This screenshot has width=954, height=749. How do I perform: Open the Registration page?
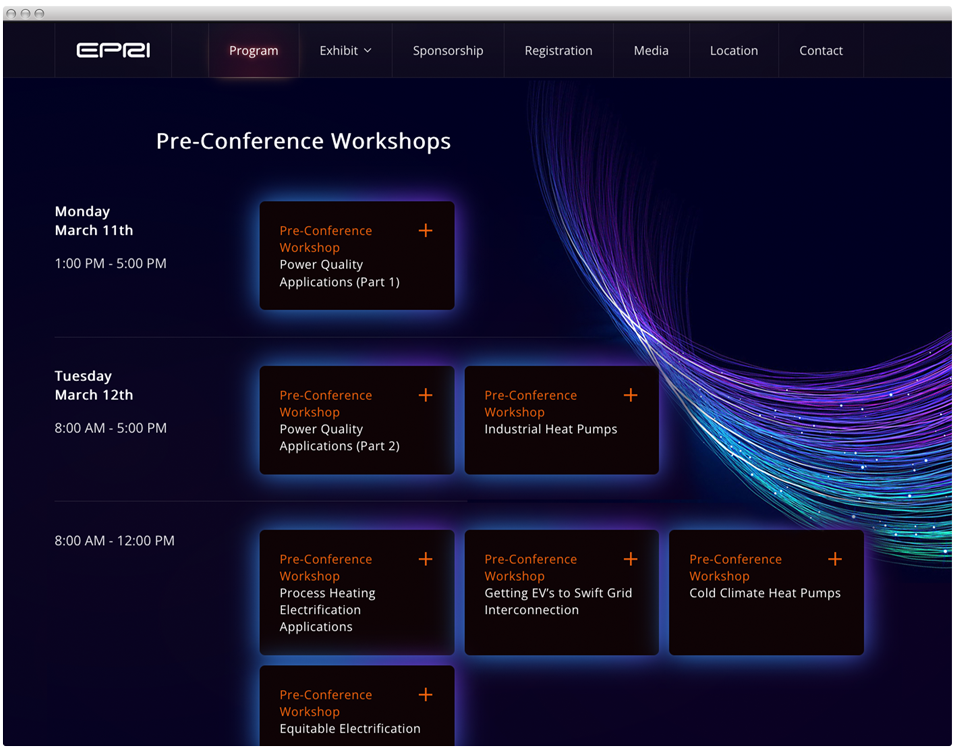coord(558,50)
